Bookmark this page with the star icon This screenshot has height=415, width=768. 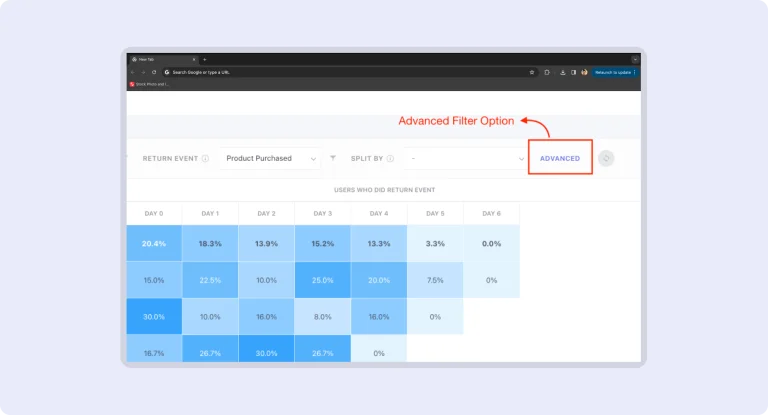[532, 72]
